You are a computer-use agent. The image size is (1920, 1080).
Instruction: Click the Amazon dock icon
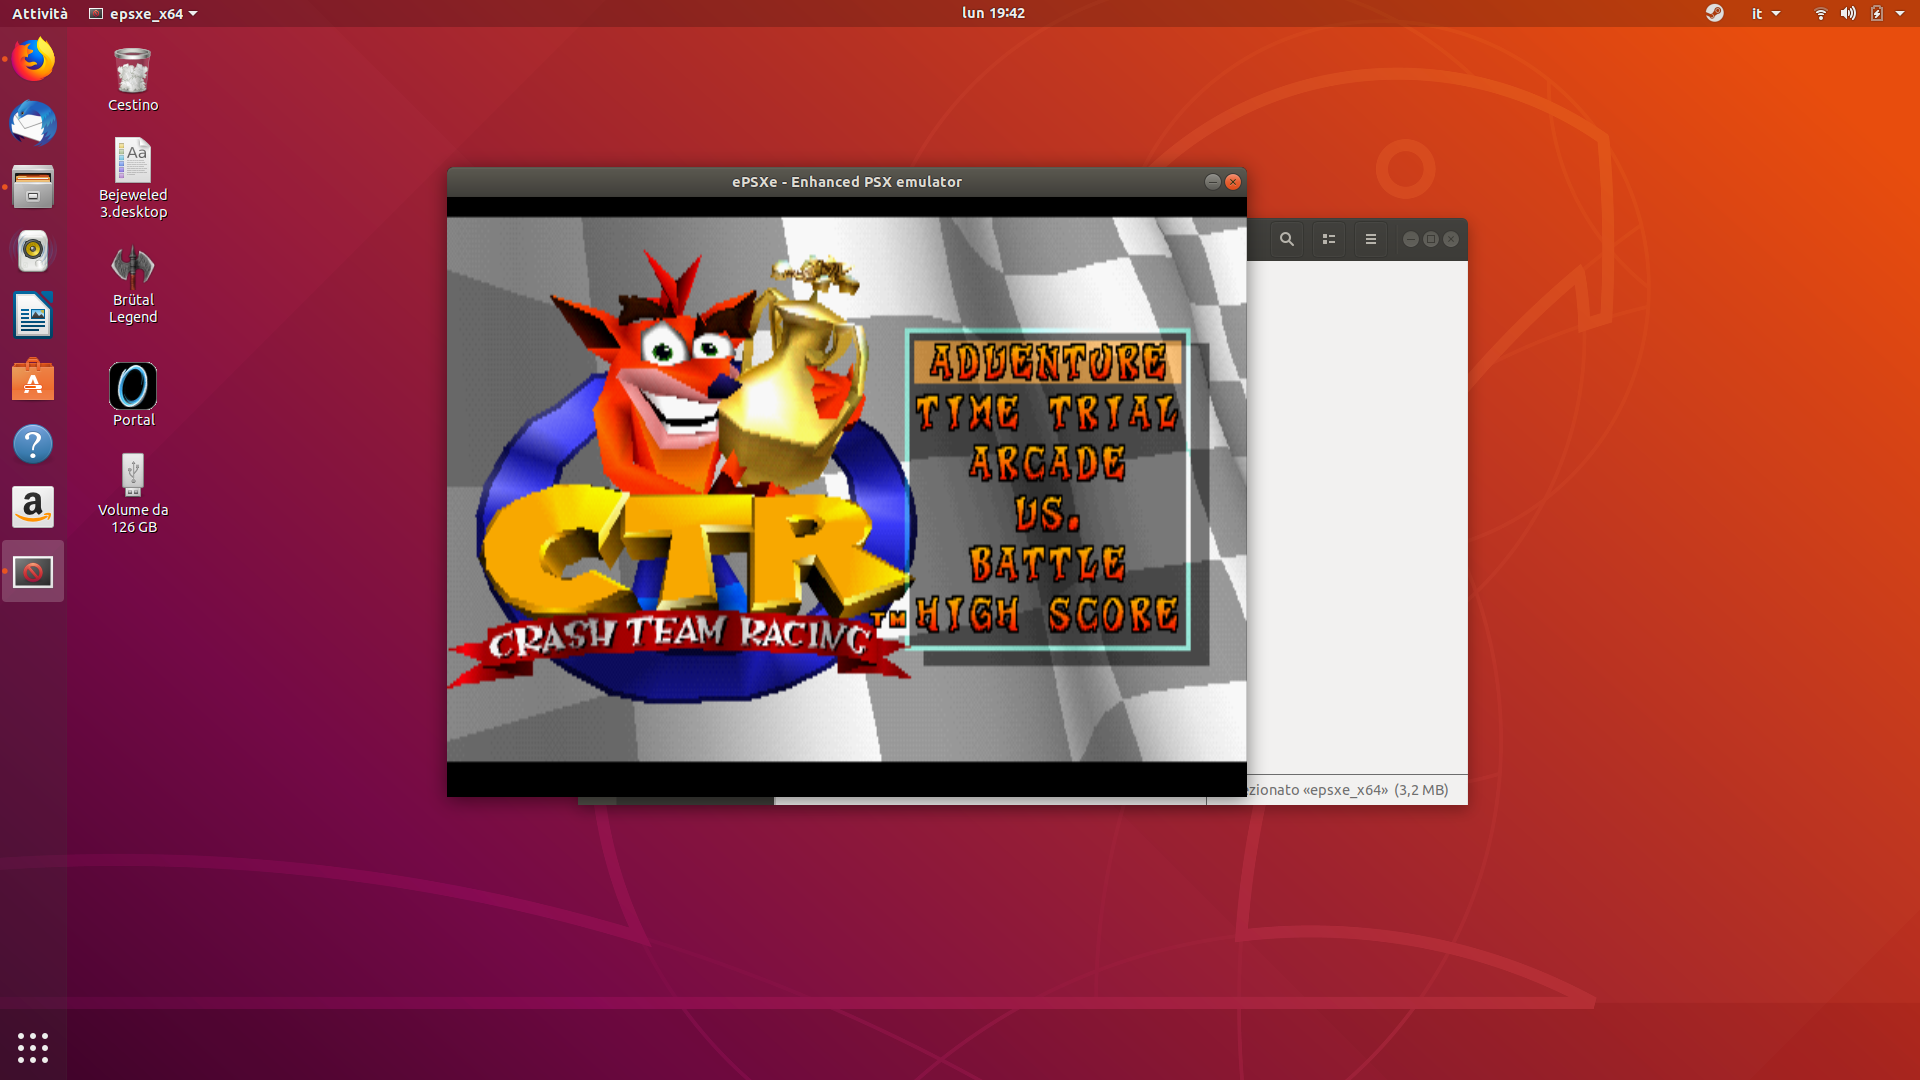[x=33, y=507]
